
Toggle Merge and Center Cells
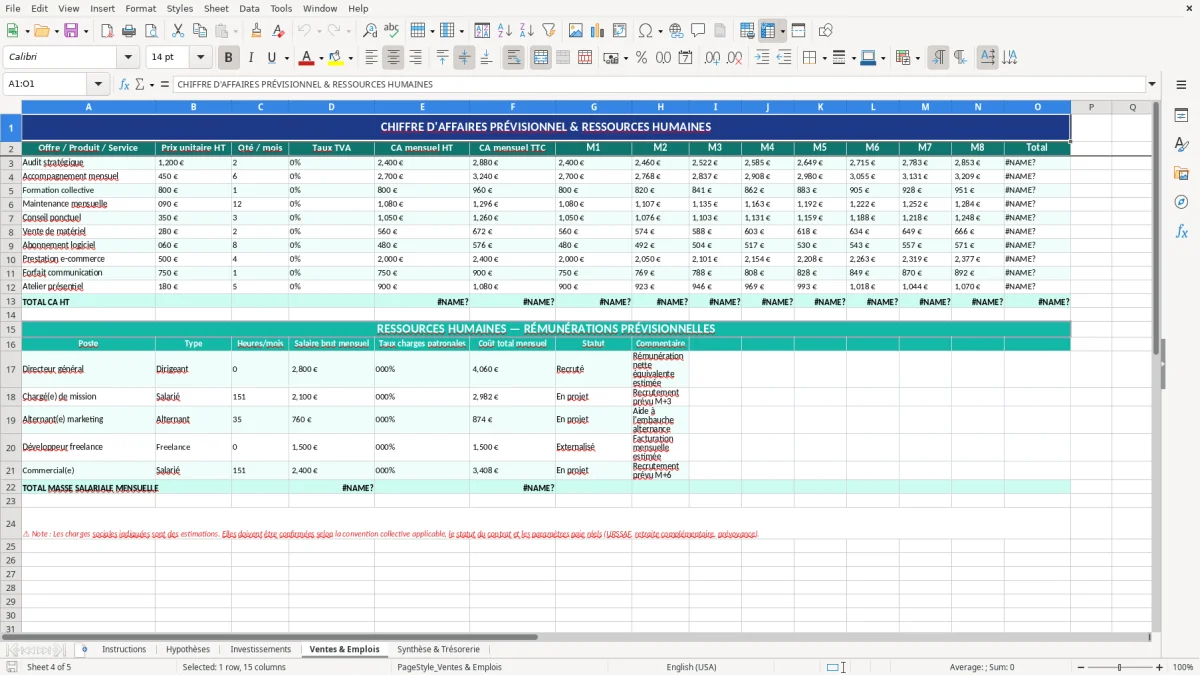[x=541, y=58]
